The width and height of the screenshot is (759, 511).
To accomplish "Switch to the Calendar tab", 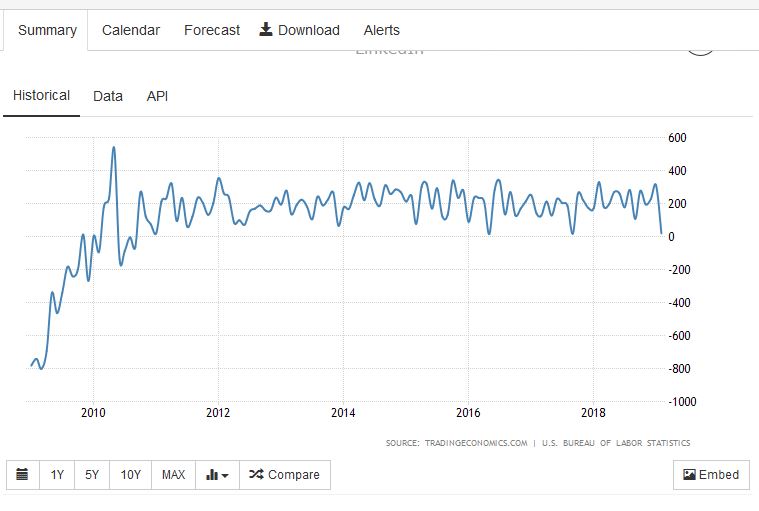I will [130, 30].
